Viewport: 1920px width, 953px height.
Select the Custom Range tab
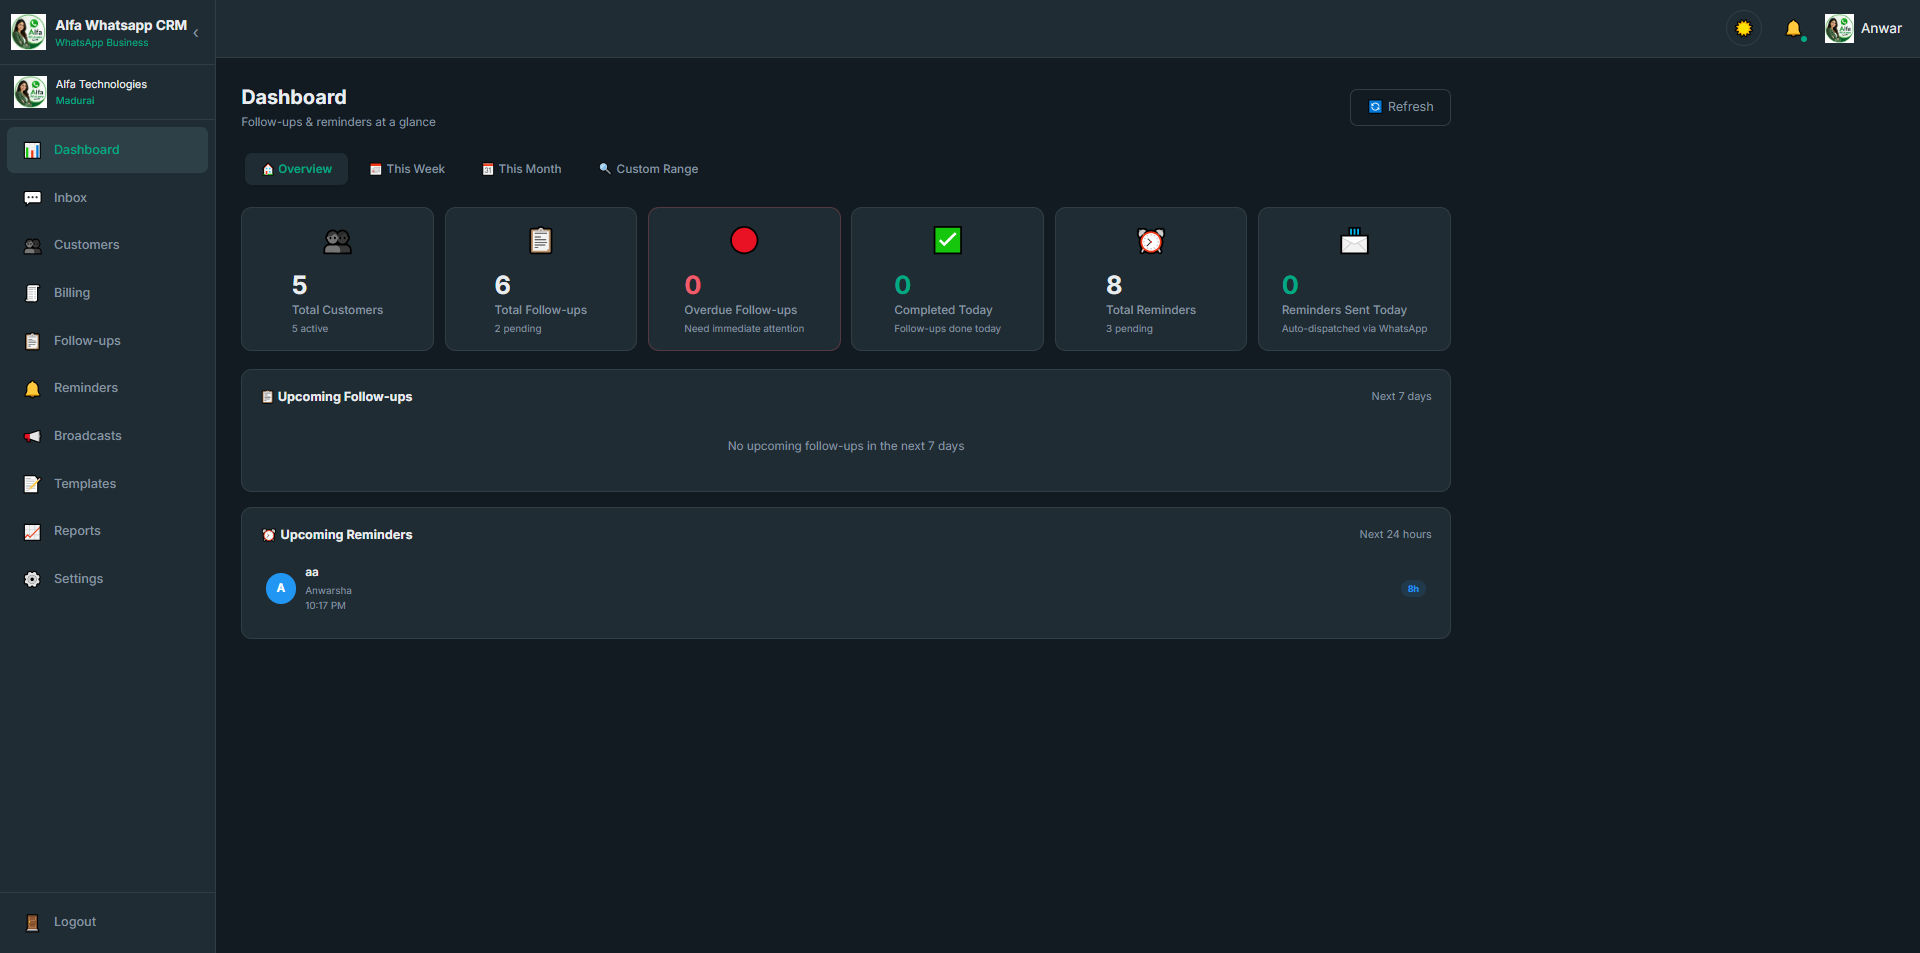649,169
